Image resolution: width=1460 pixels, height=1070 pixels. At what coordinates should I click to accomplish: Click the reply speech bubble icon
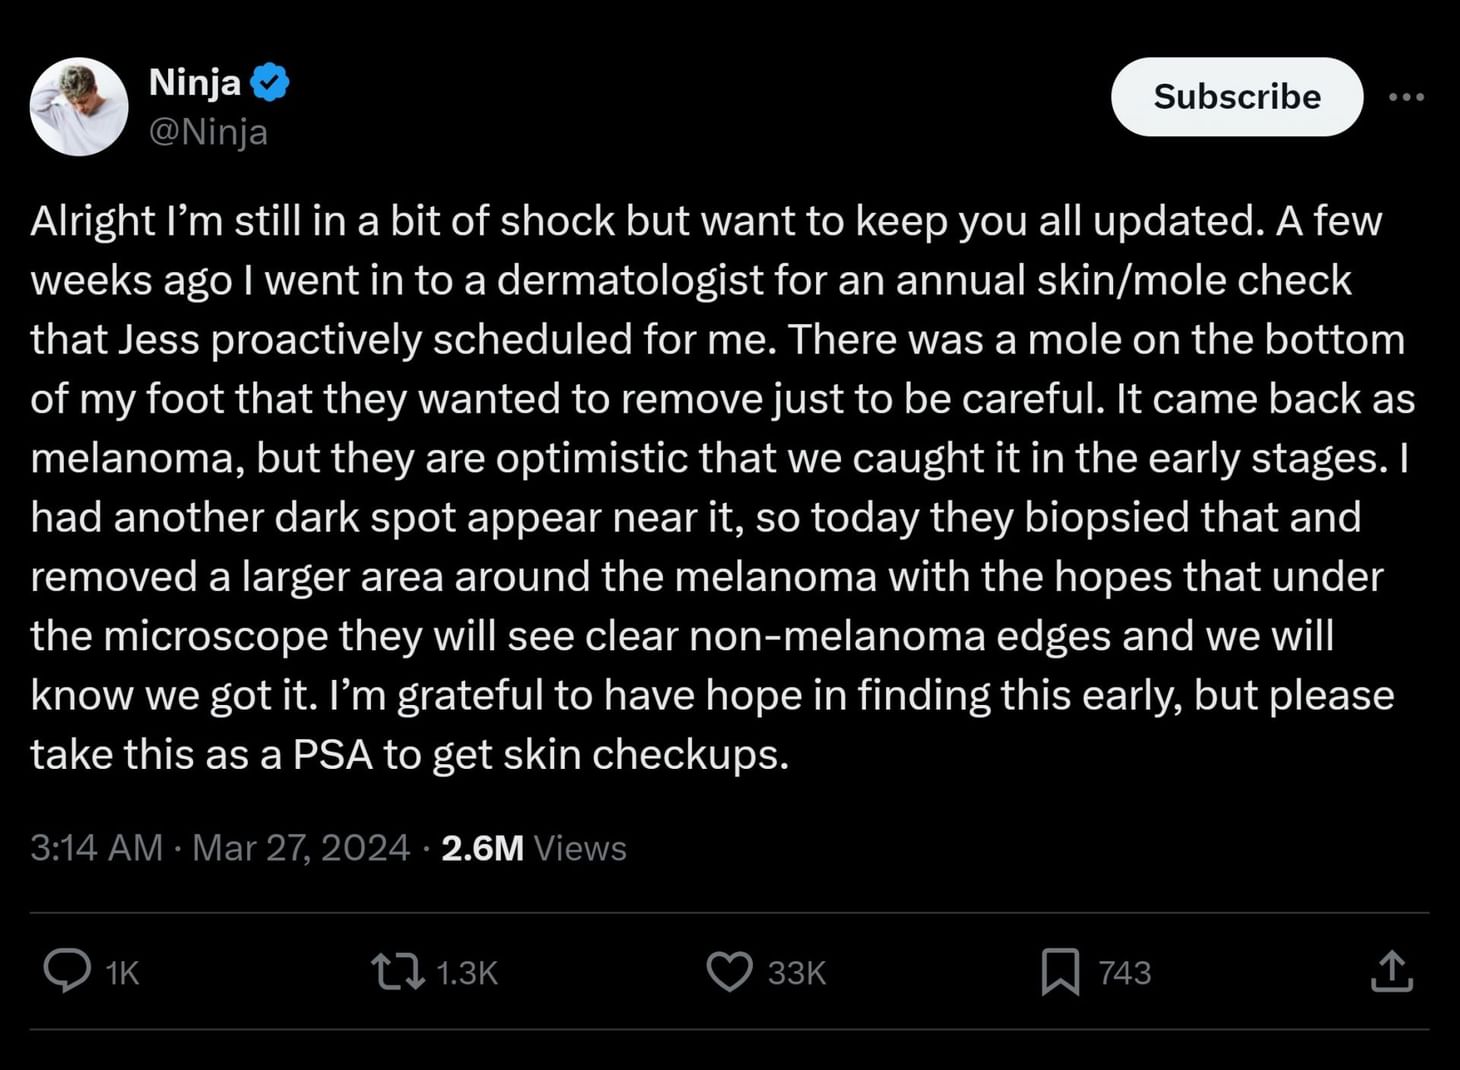[x=68, y=971]
